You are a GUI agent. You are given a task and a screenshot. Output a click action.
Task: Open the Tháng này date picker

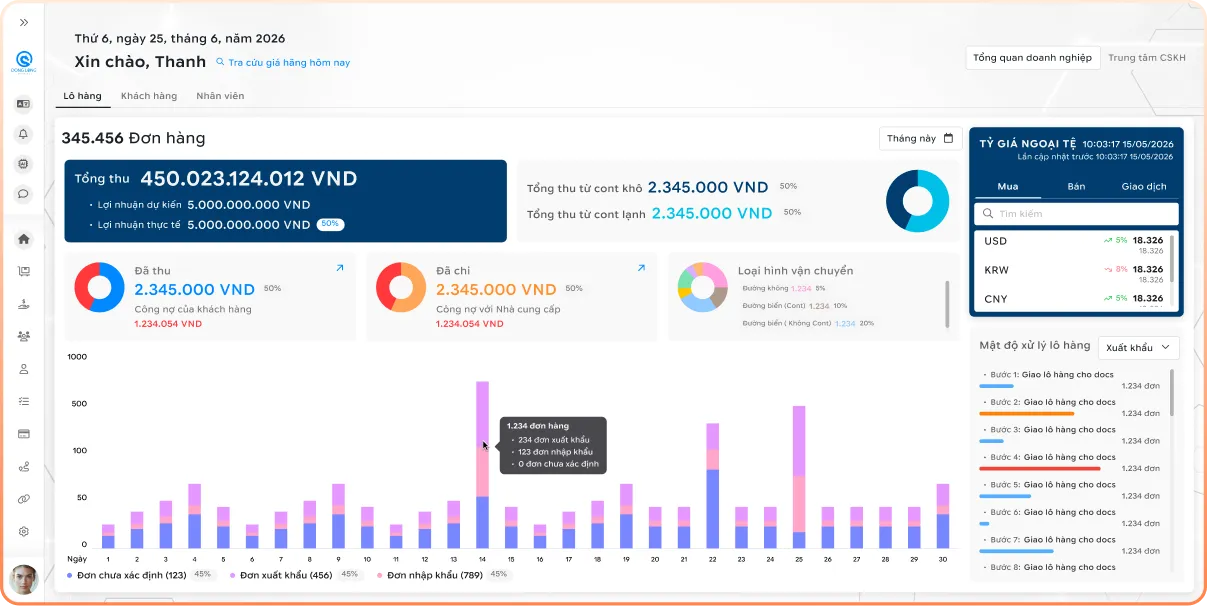920,138
